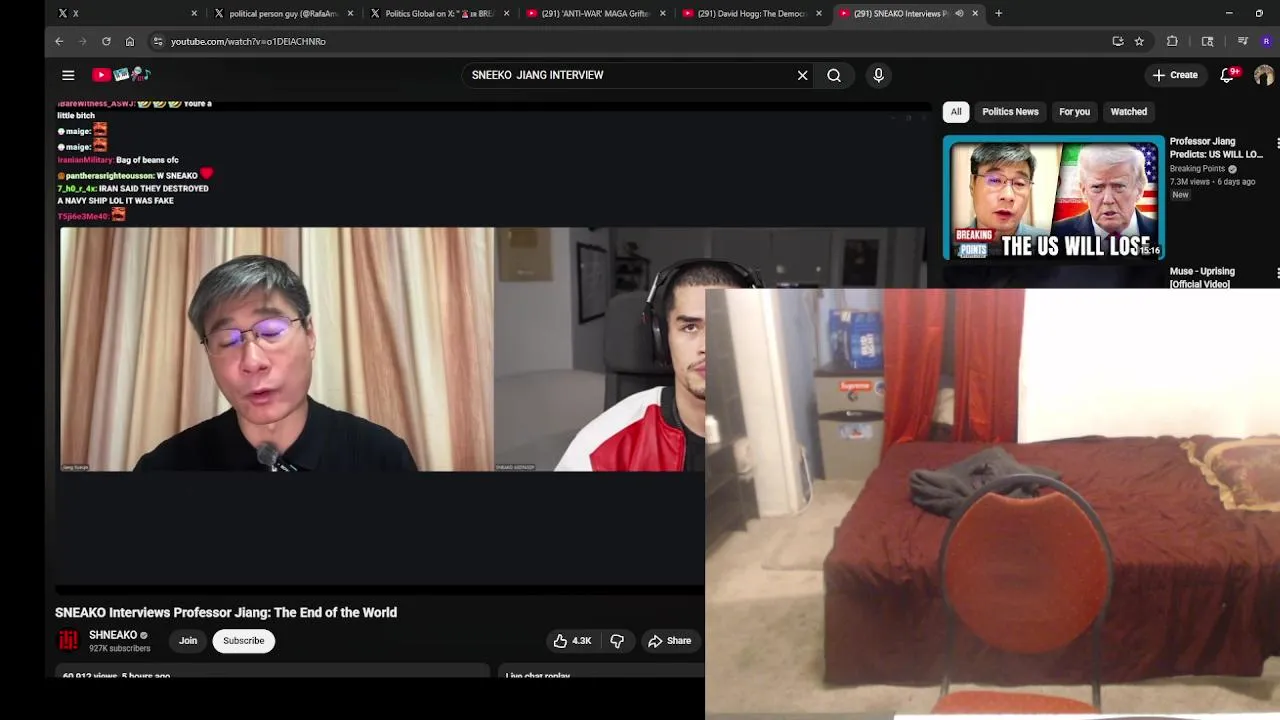Screen dimensions: 1280x720
Task: Open Professor Jiang Predicts video title
Action: pyautogui.click(x=1217, y=148)
